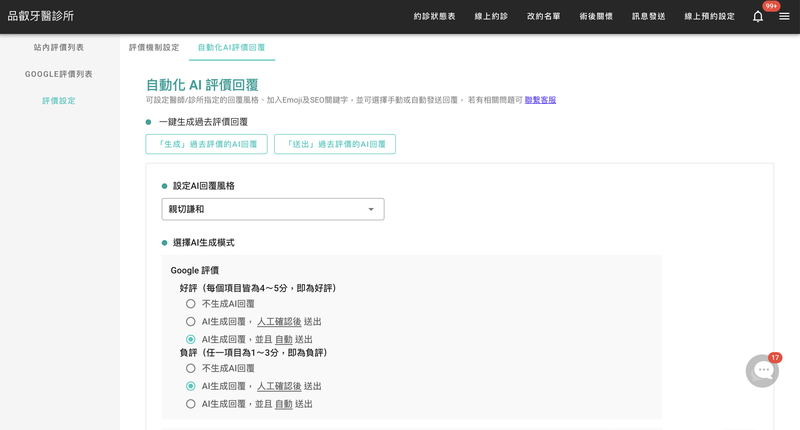This screenshot has width=800, height=430.
Task: Click the 「送出」過去評價的AI回覆 button
Action: coord(335,144)
